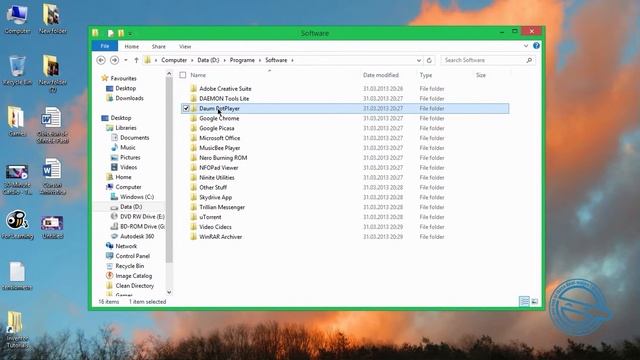640x360 pixels.
Task: Select the Google Chrome folder row
Action: [345, 118]
